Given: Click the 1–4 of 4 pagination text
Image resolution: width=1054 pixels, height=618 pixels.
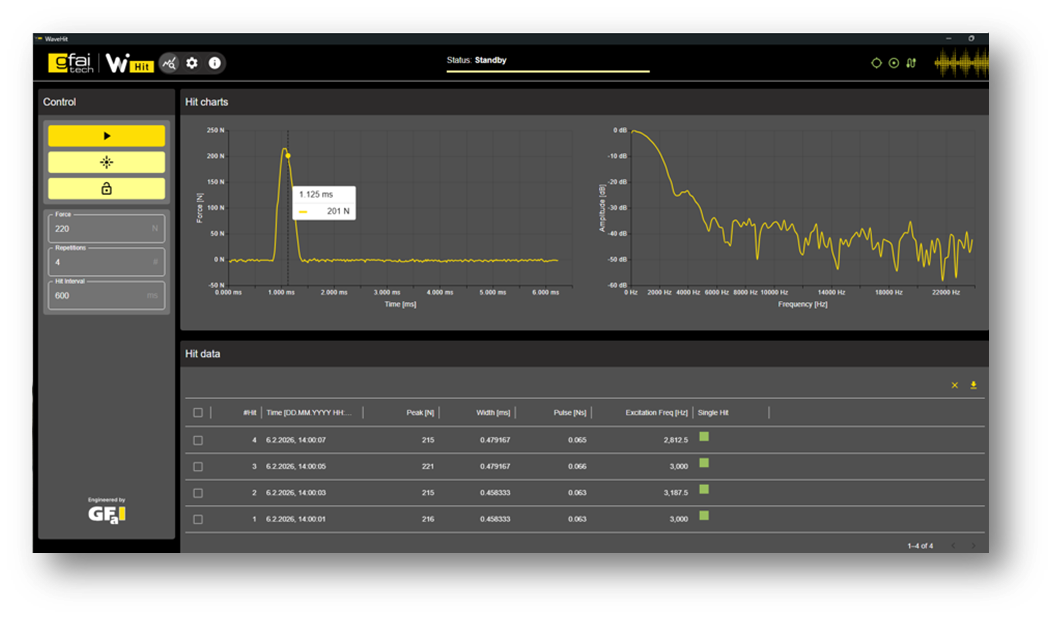Looking at the screenshot, I should [920, 546].
